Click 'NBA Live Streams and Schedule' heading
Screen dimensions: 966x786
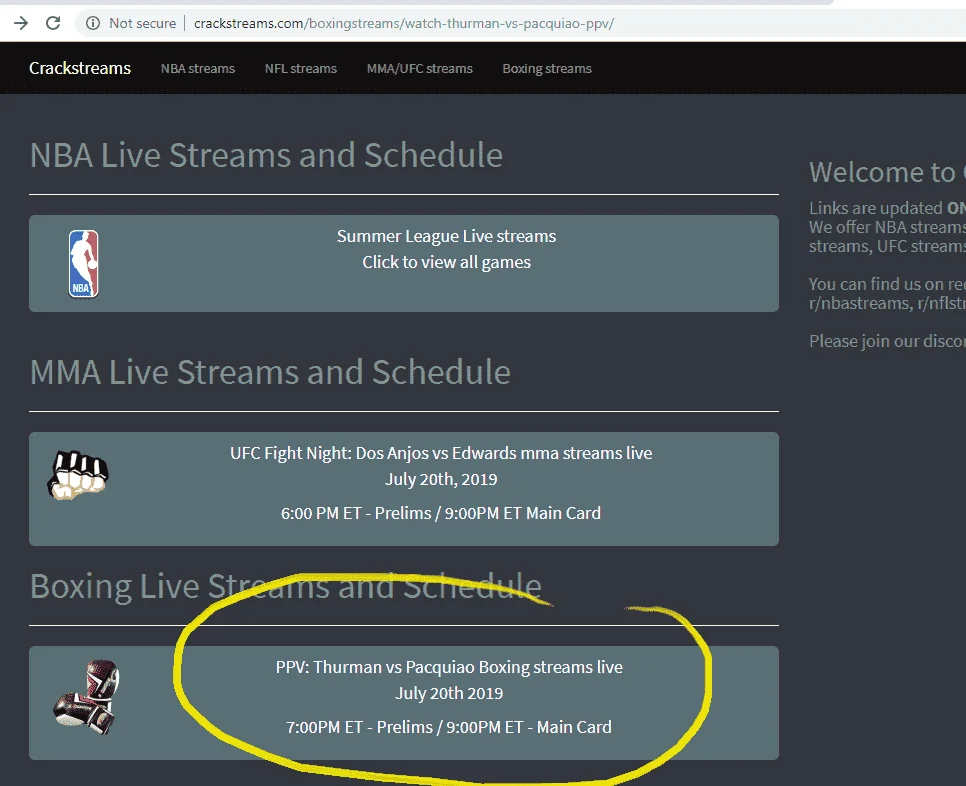pyautogui.click(x=266, y=155)
